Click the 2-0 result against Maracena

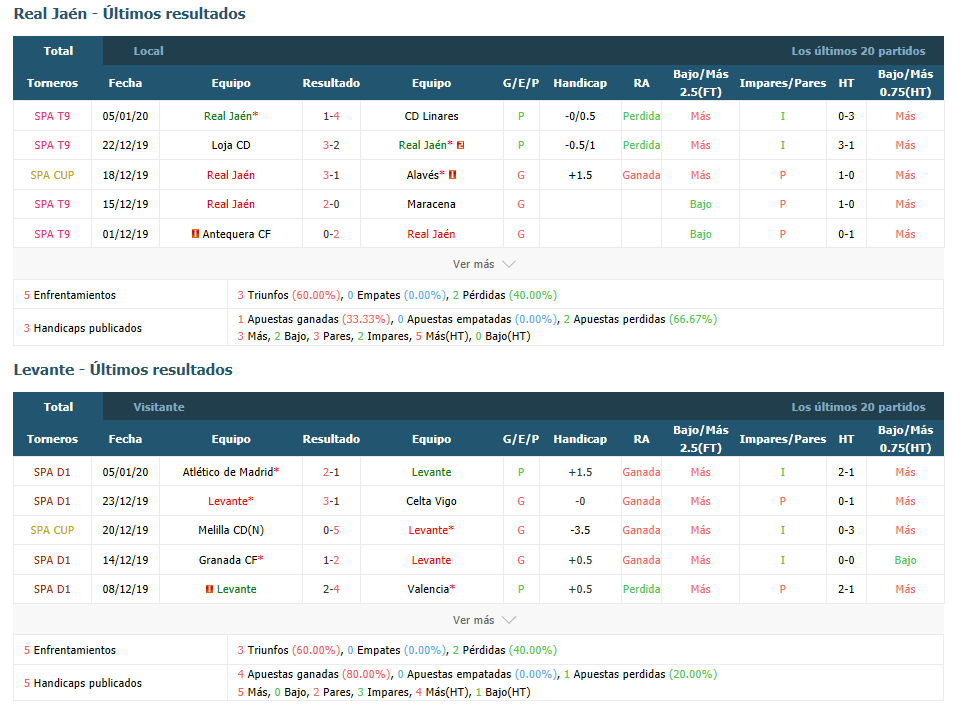click(x=331, y=204)
